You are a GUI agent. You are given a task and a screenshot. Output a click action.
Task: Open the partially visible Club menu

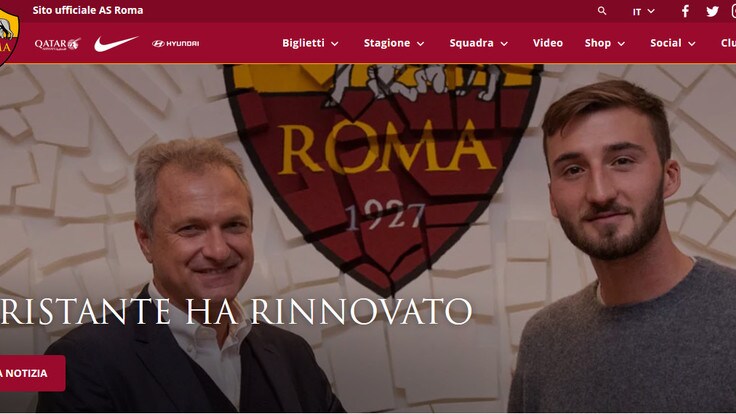click(728, 43)
